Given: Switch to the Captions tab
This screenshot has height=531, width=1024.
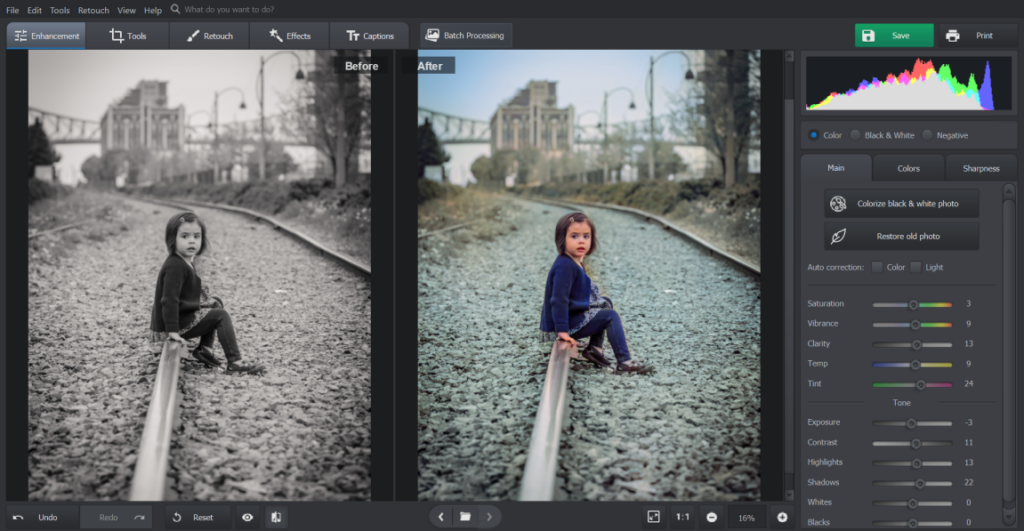Looking at the screenshot, I should 370,36.
